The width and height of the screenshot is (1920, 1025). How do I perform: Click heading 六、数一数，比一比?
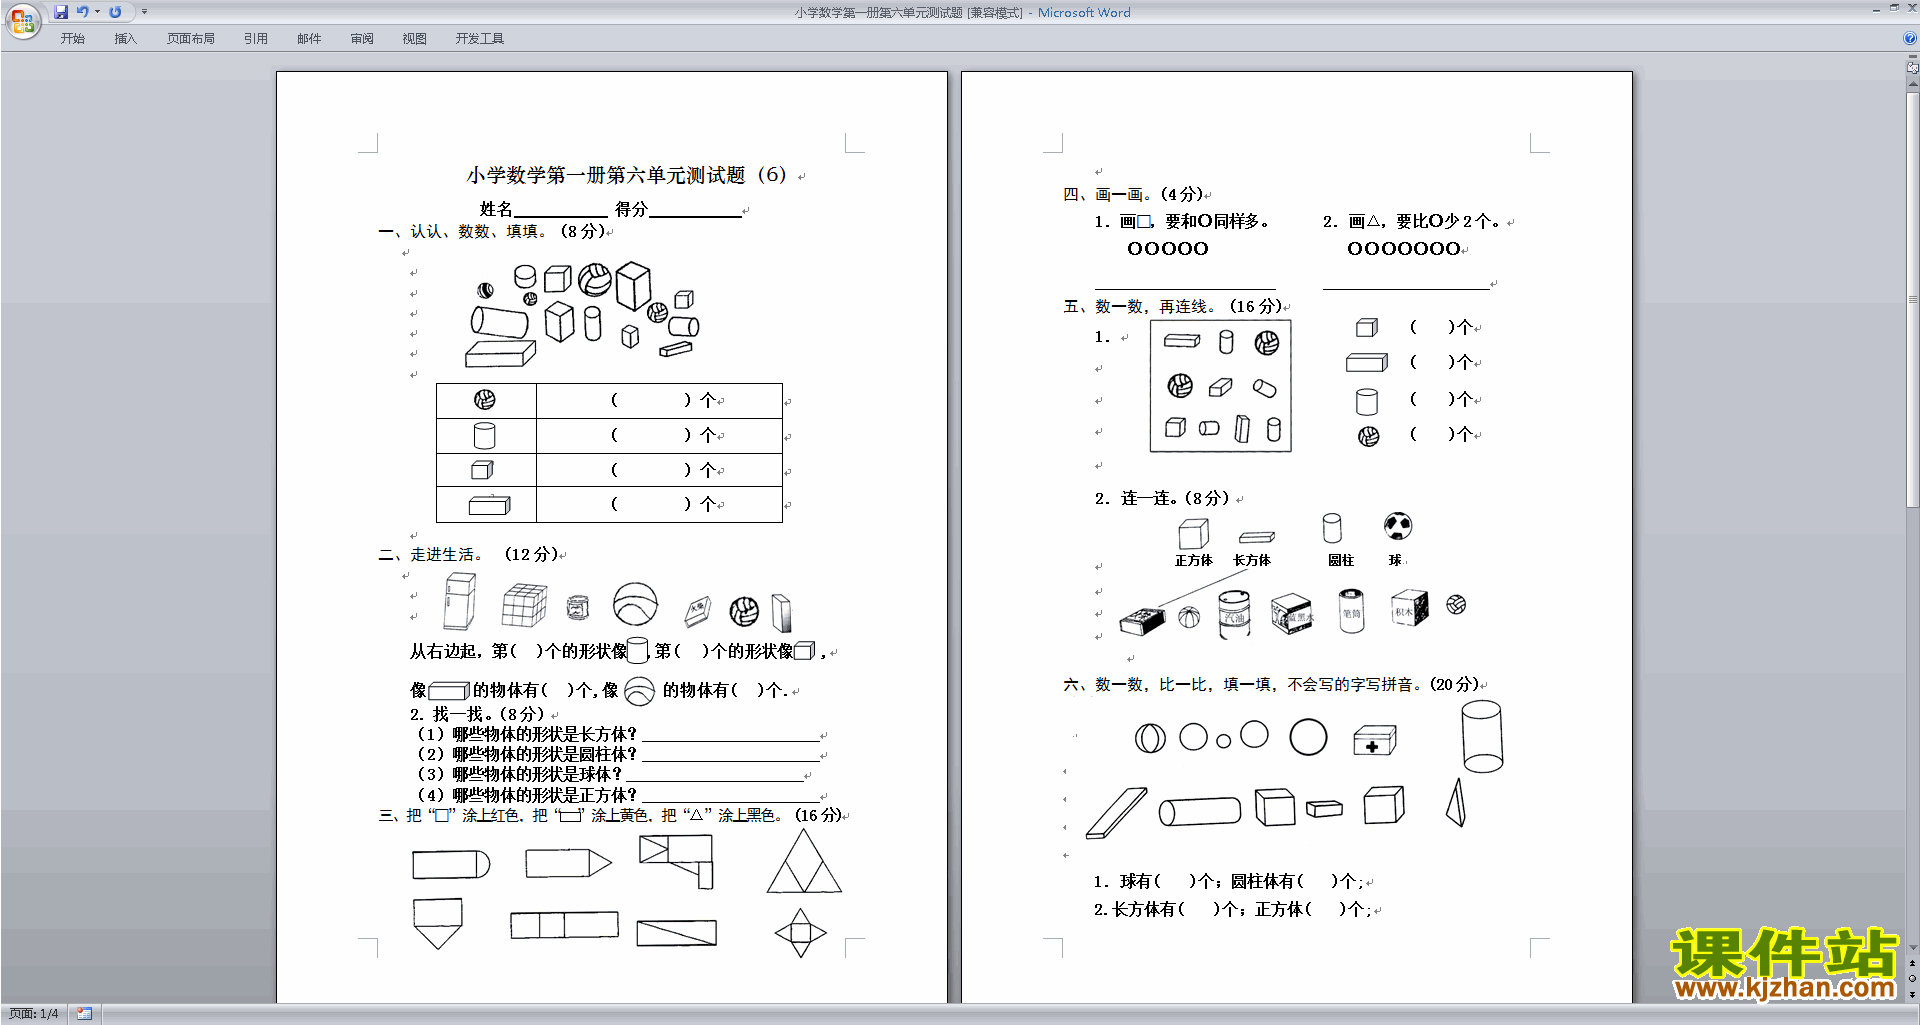pyautogui.click(x=1272, y=684)
